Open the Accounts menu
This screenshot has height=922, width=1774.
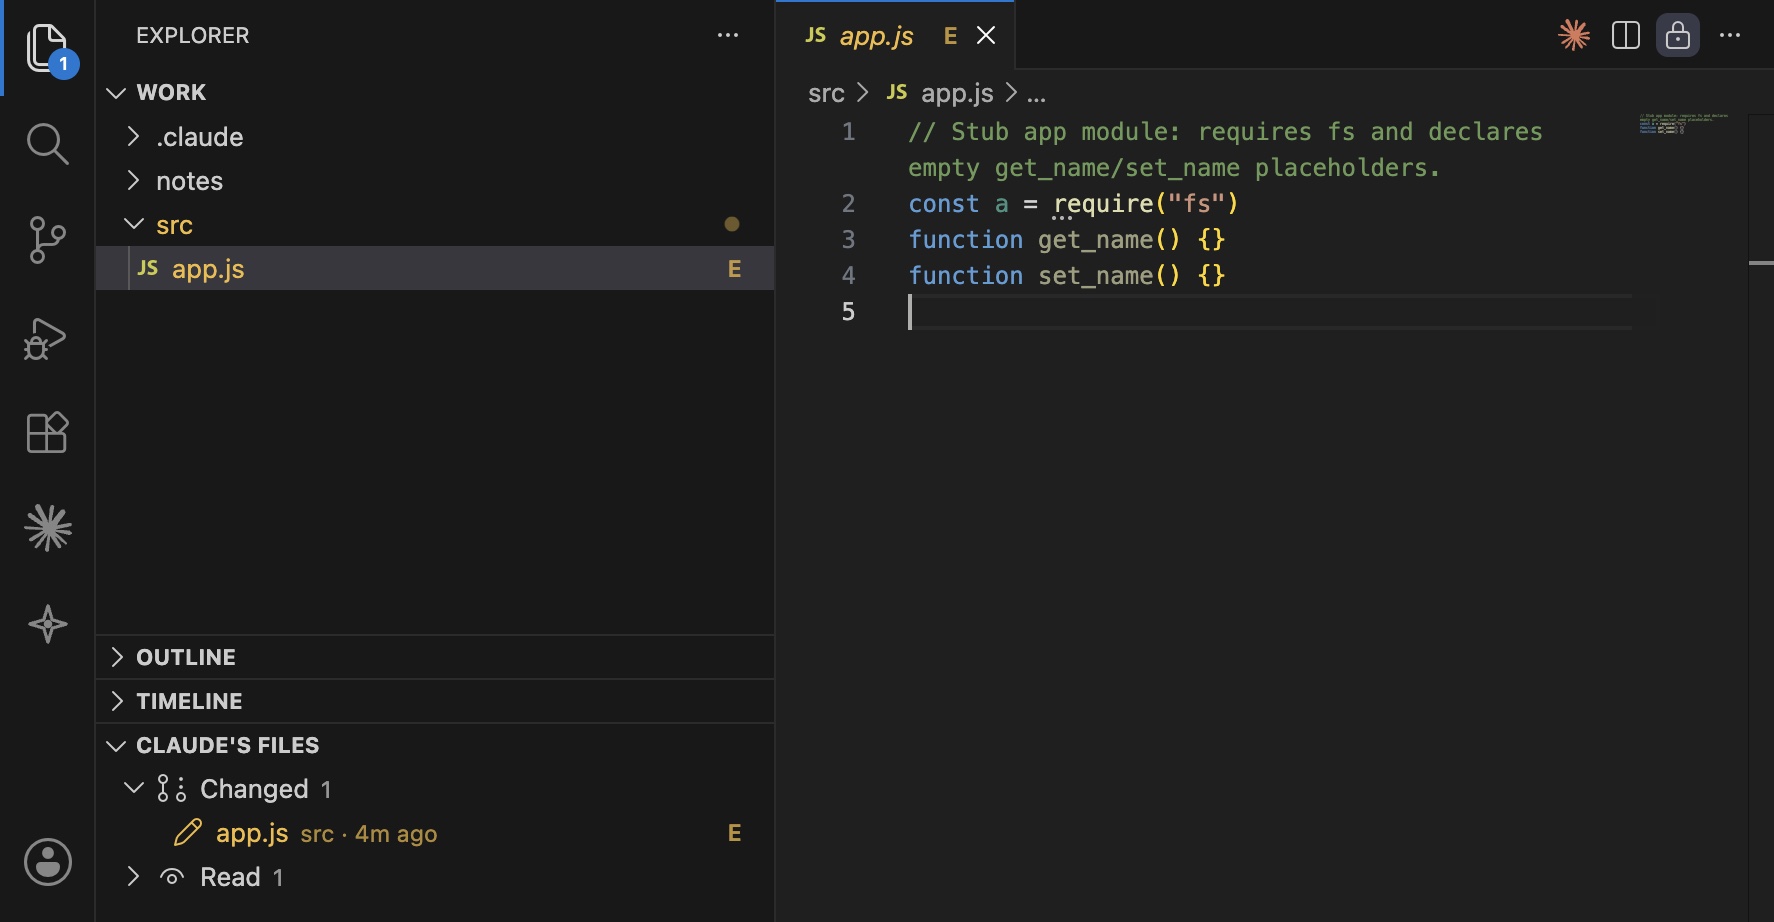coord(48,861)
